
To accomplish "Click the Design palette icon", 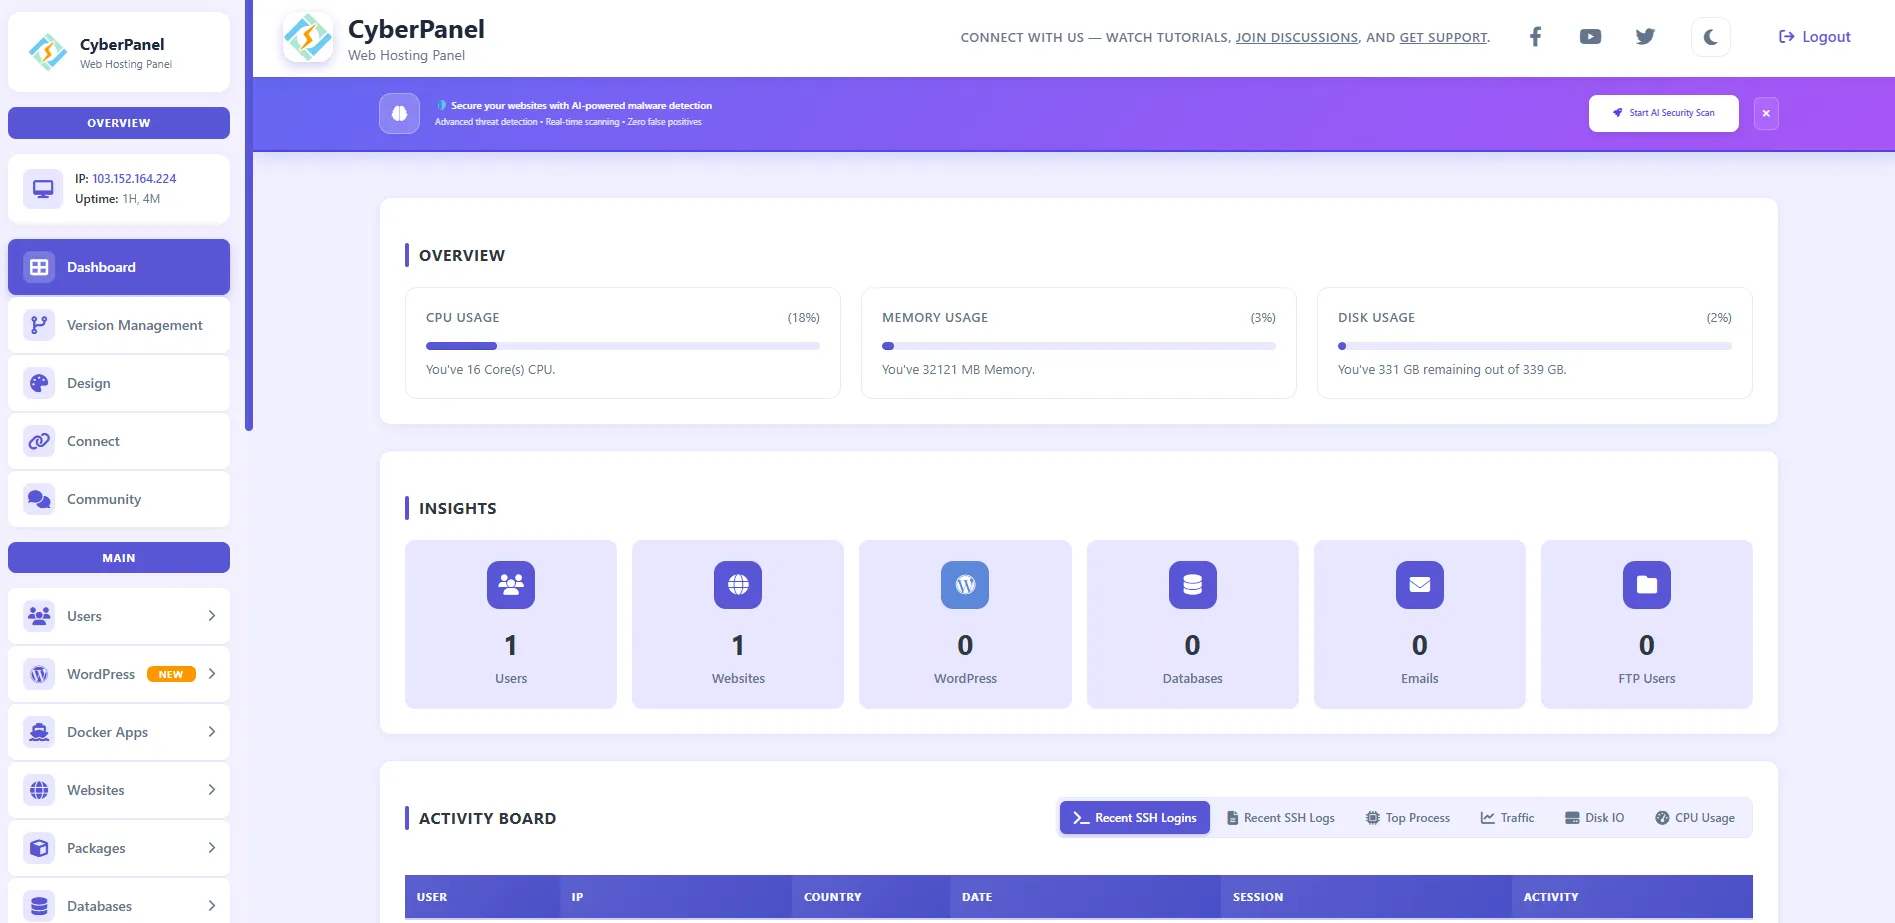I will 39,383.
